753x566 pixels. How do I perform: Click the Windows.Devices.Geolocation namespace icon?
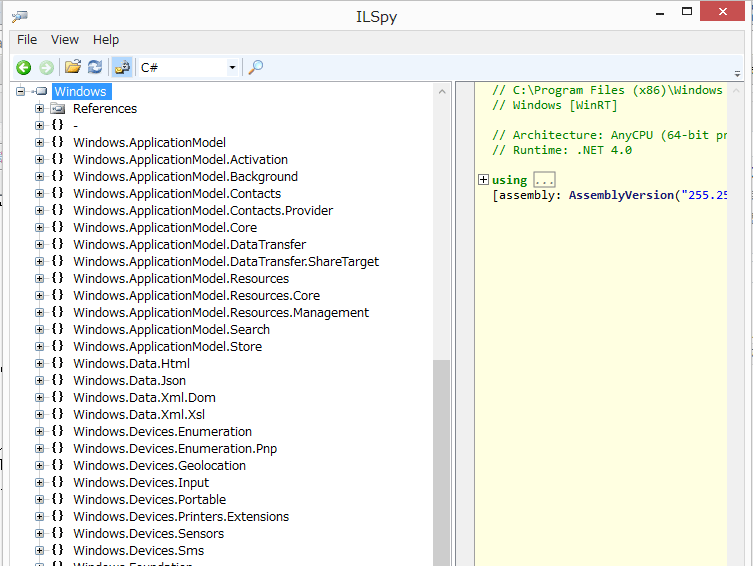(58, 466)
